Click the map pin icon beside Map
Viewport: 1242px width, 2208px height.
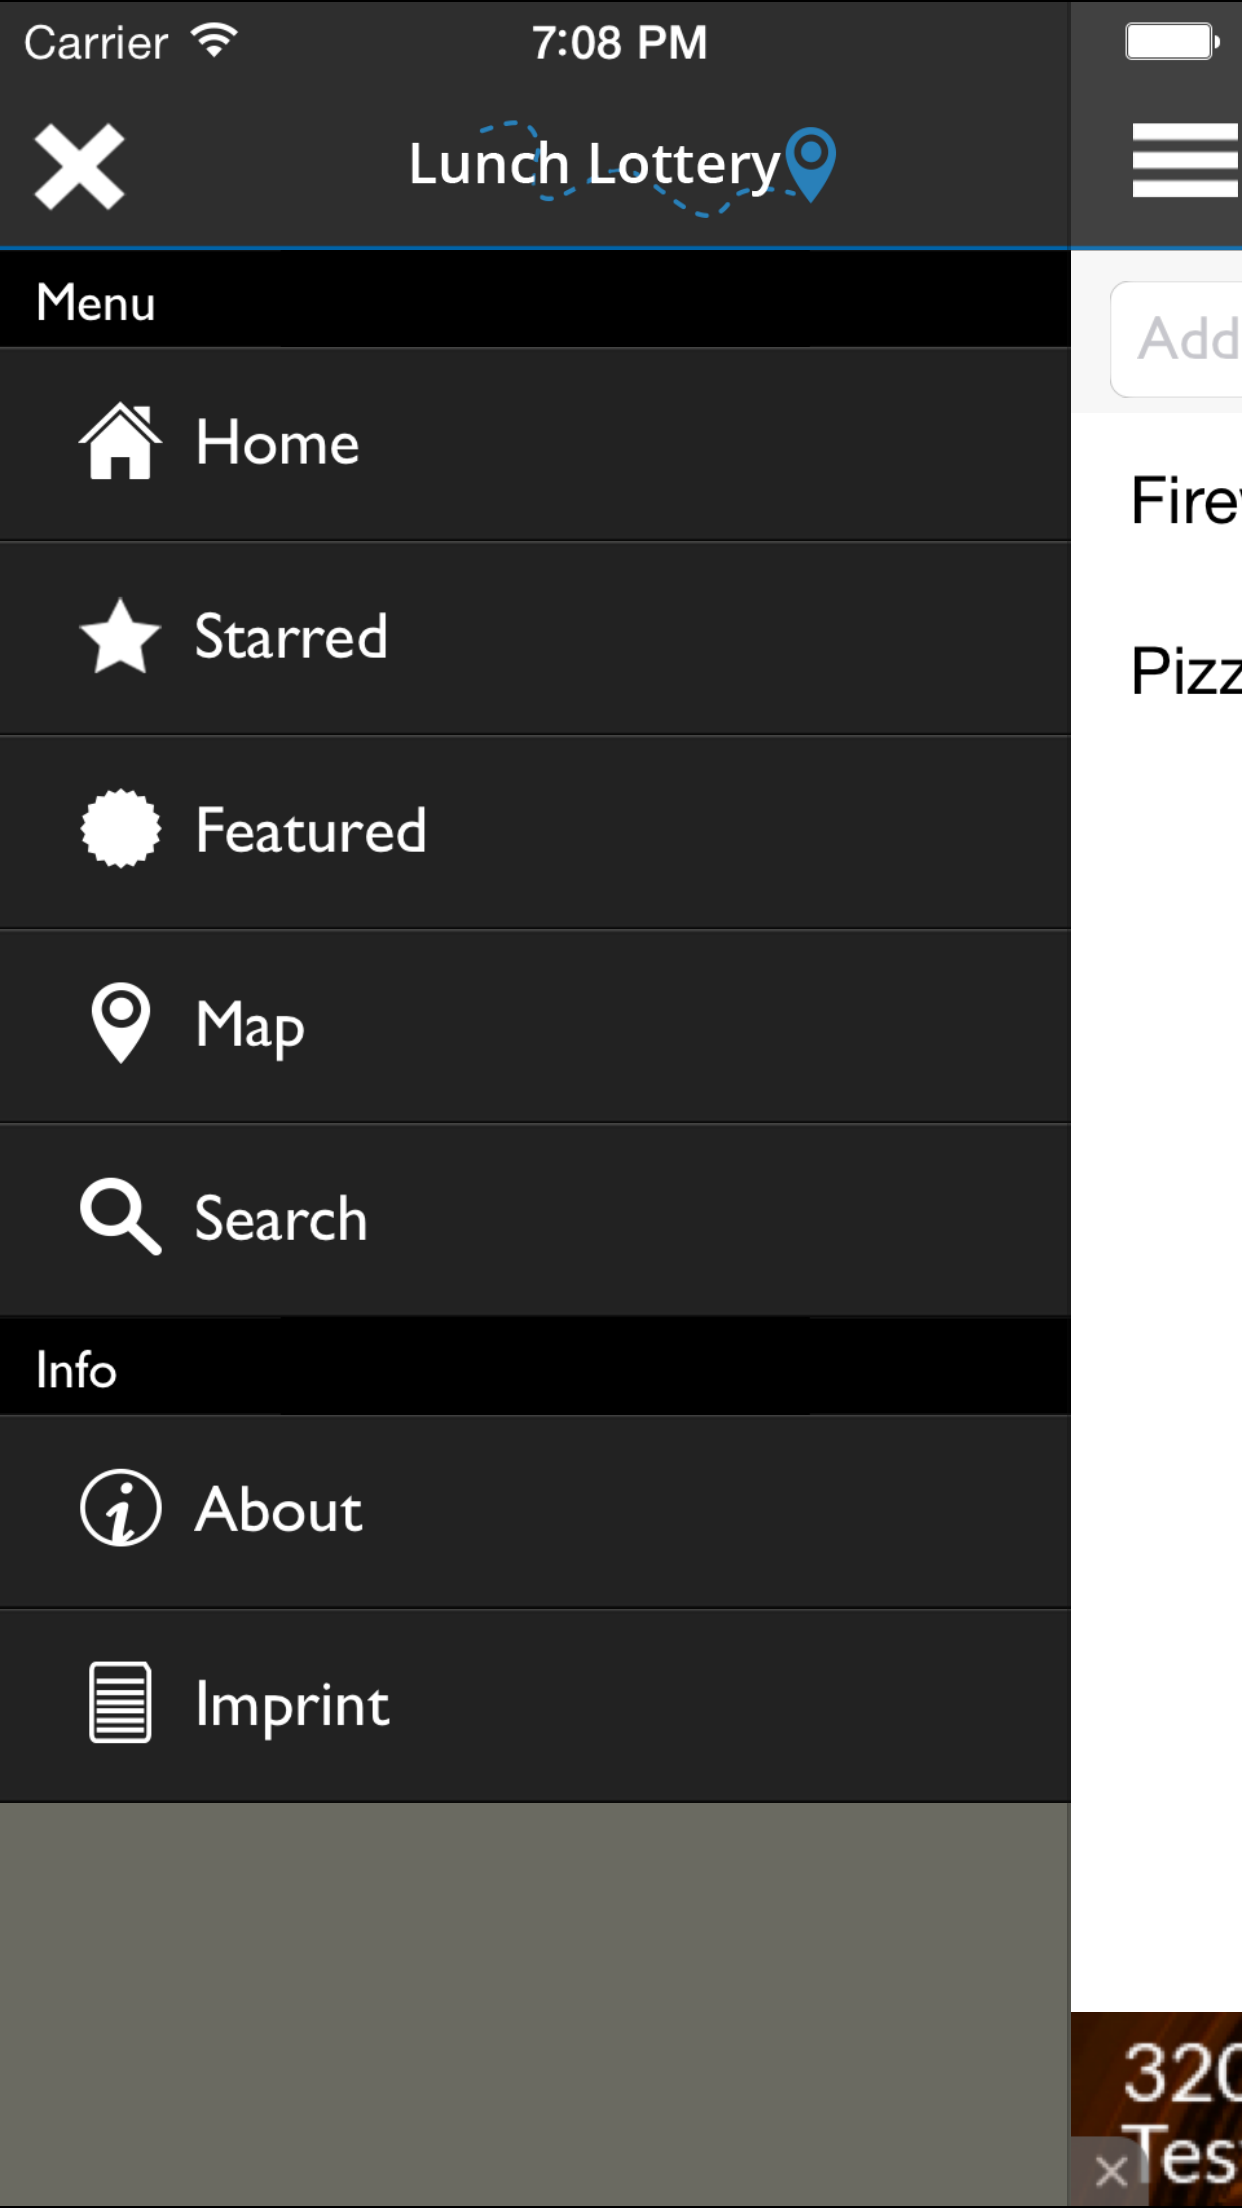tap(120, 1023)
